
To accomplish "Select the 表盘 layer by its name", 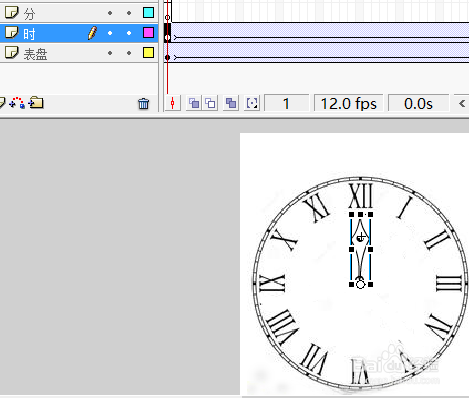I will (35, 54).
